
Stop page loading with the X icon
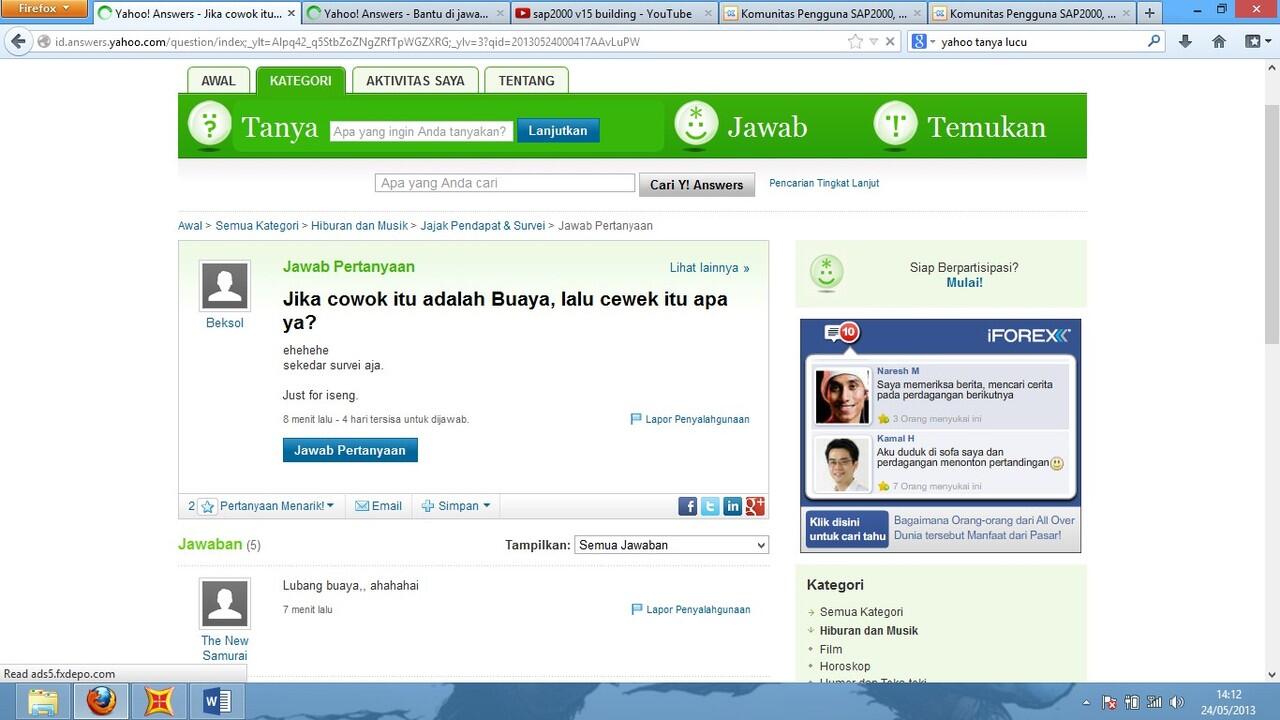(890, 42)
